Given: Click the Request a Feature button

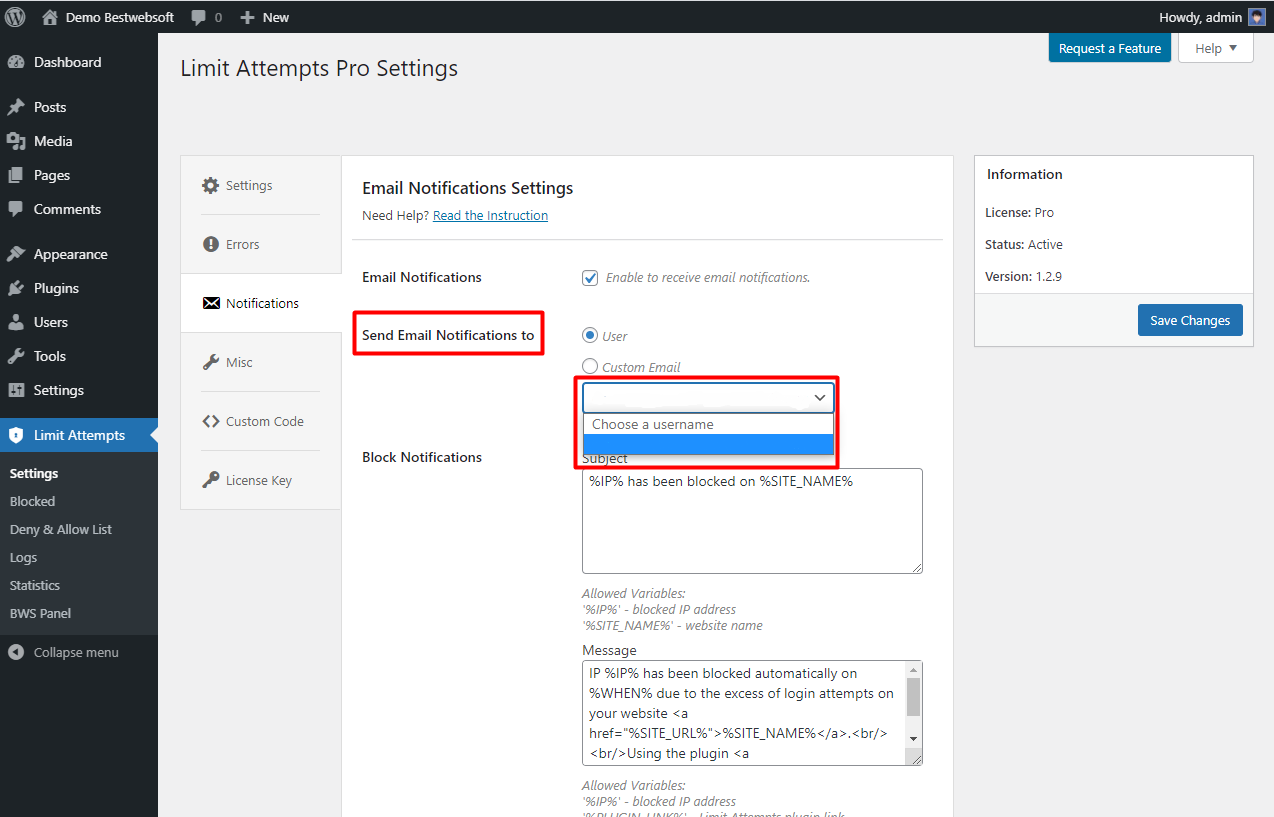Looking at the screenshot, I should 1110,48.
